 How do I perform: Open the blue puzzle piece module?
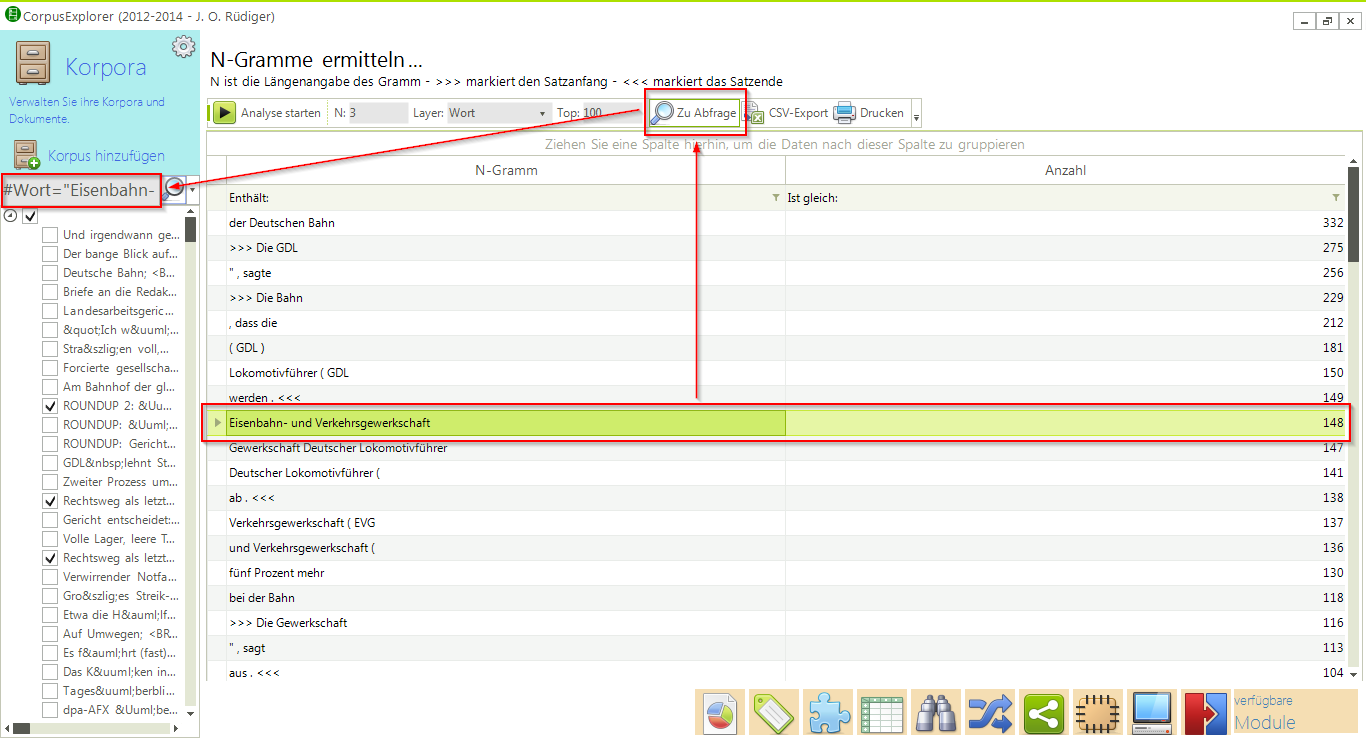pyautogui.click(x=827, y=713)
